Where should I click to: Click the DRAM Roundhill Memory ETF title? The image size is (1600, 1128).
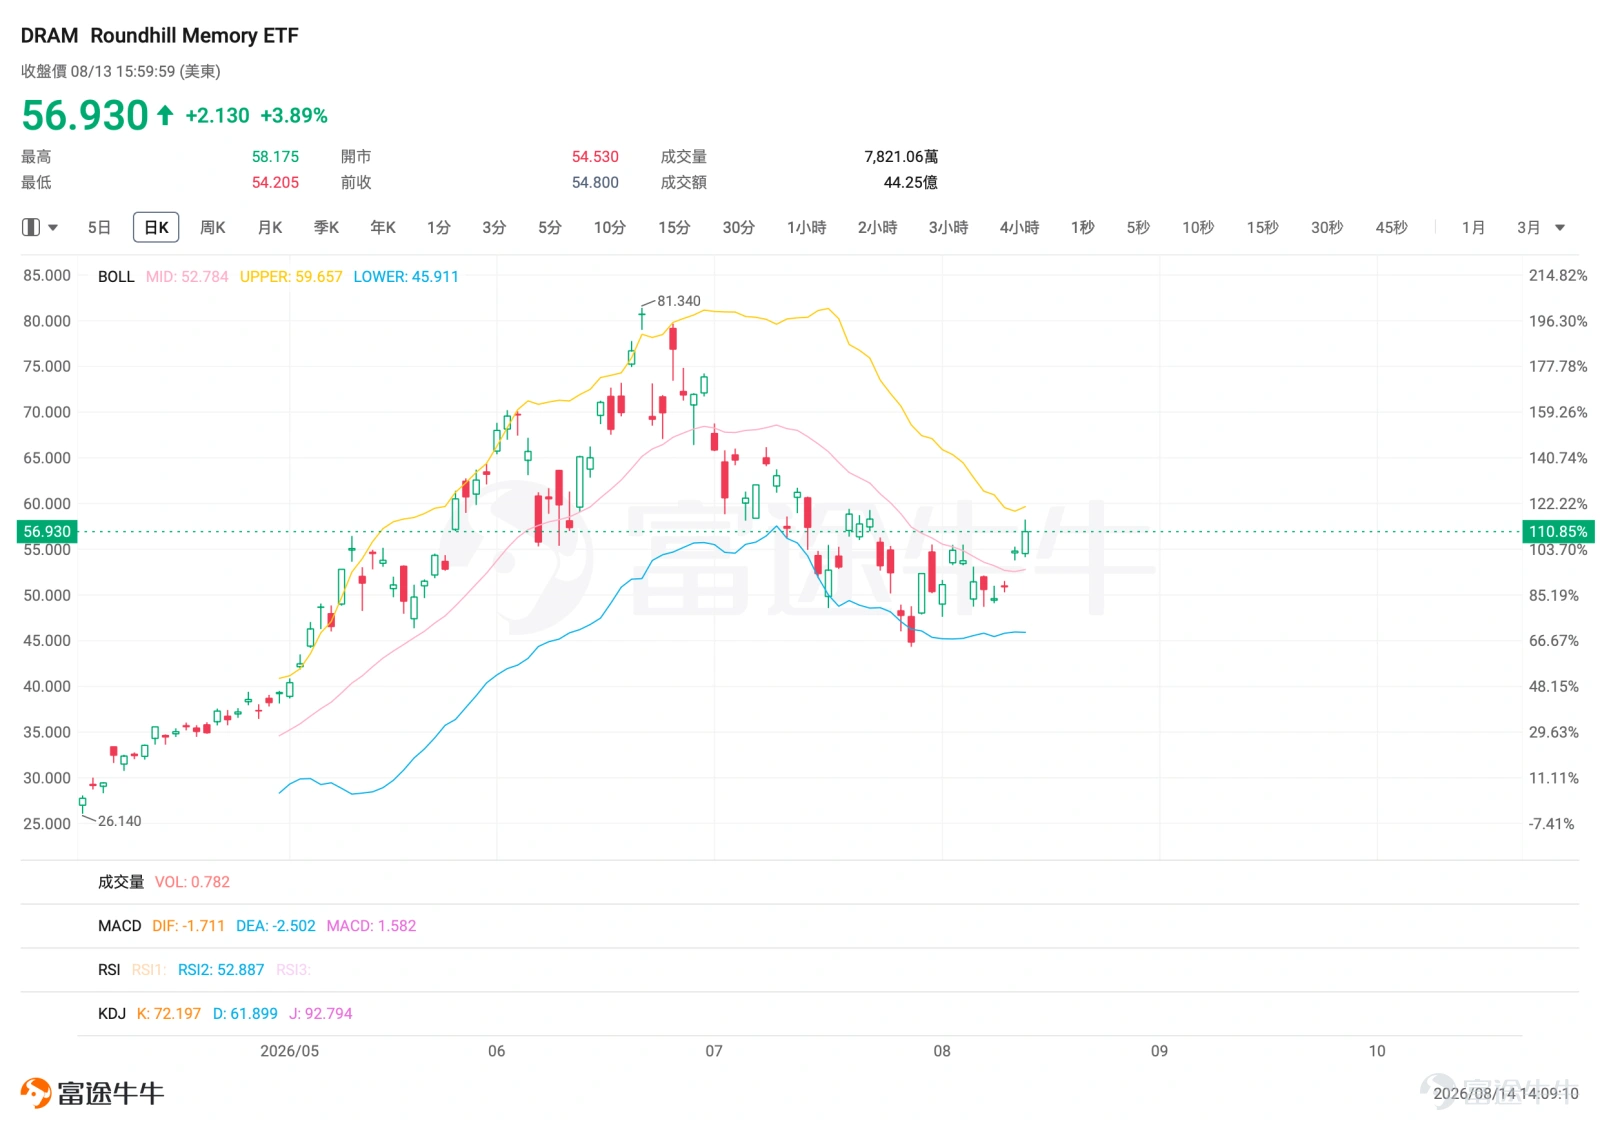pos(160,36)
